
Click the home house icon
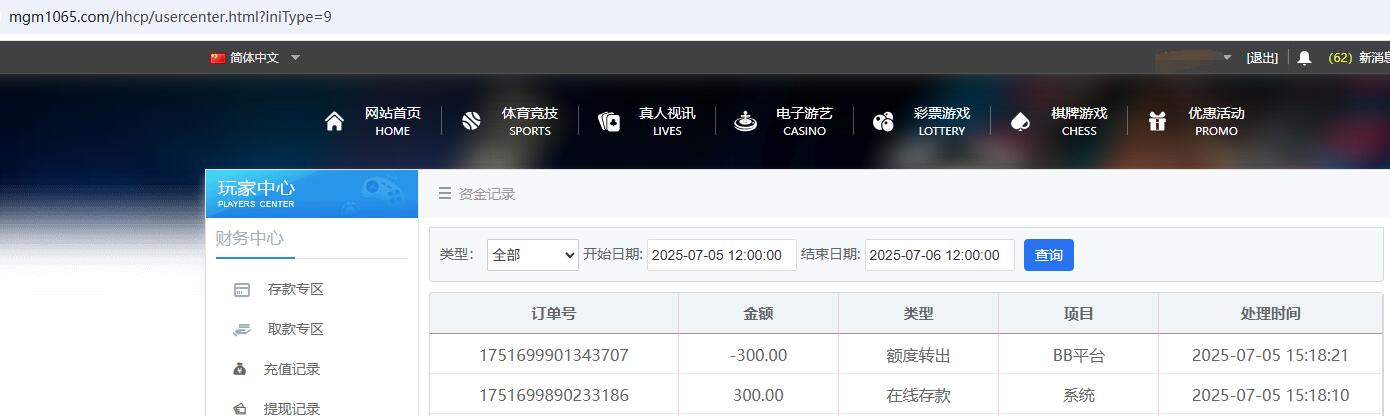point(335,122)
